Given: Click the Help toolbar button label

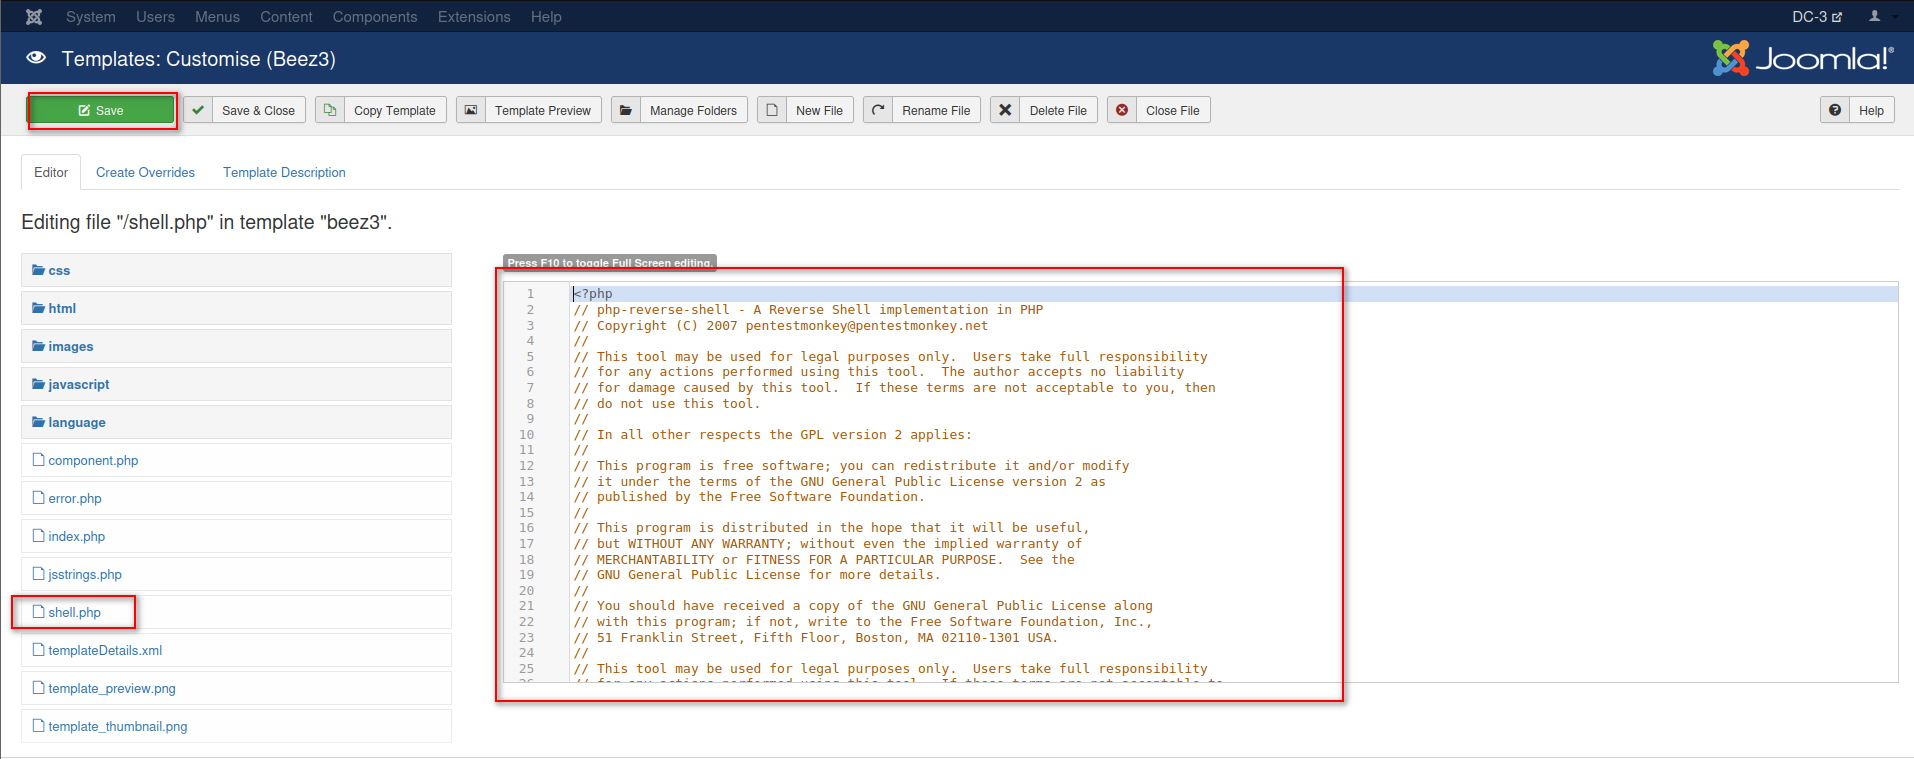Looking at the screenshot, I should coord(1871,111).
